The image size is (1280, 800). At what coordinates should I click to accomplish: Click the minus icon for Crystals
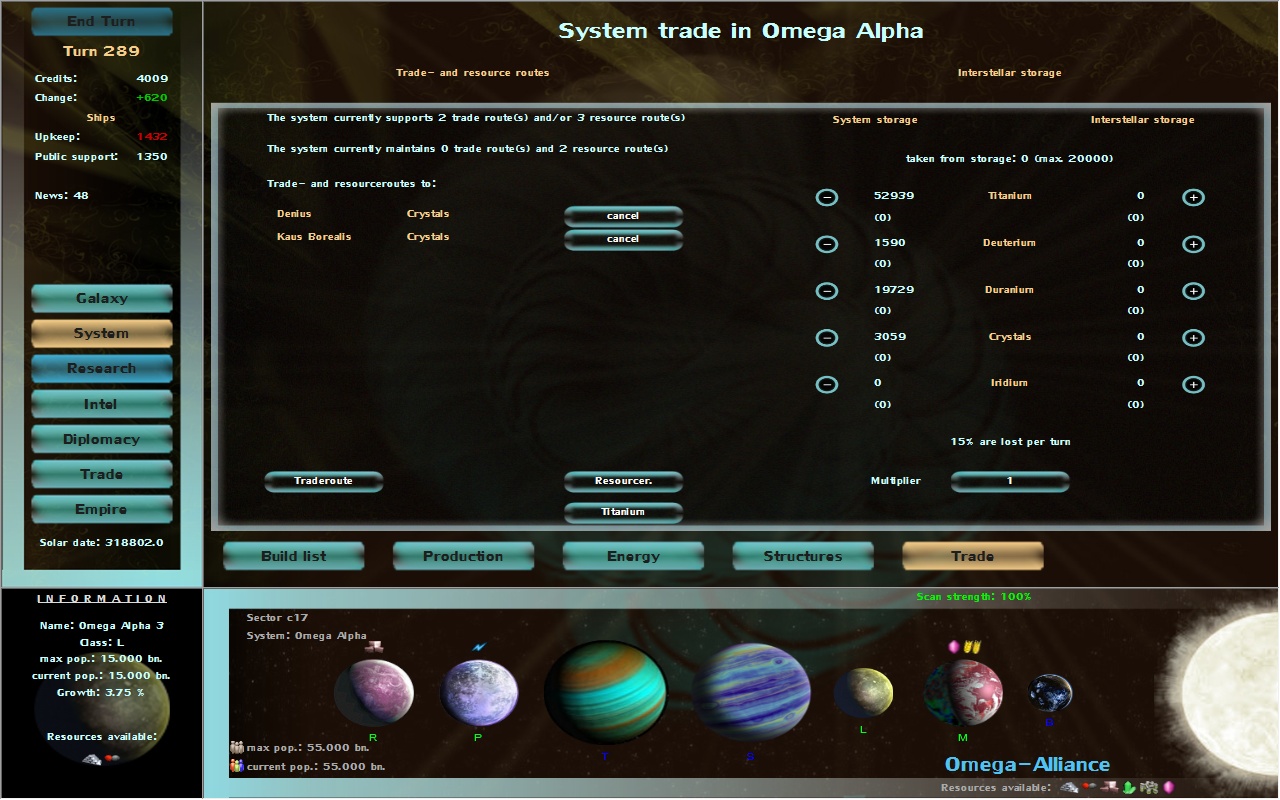(x=827, y=338)
